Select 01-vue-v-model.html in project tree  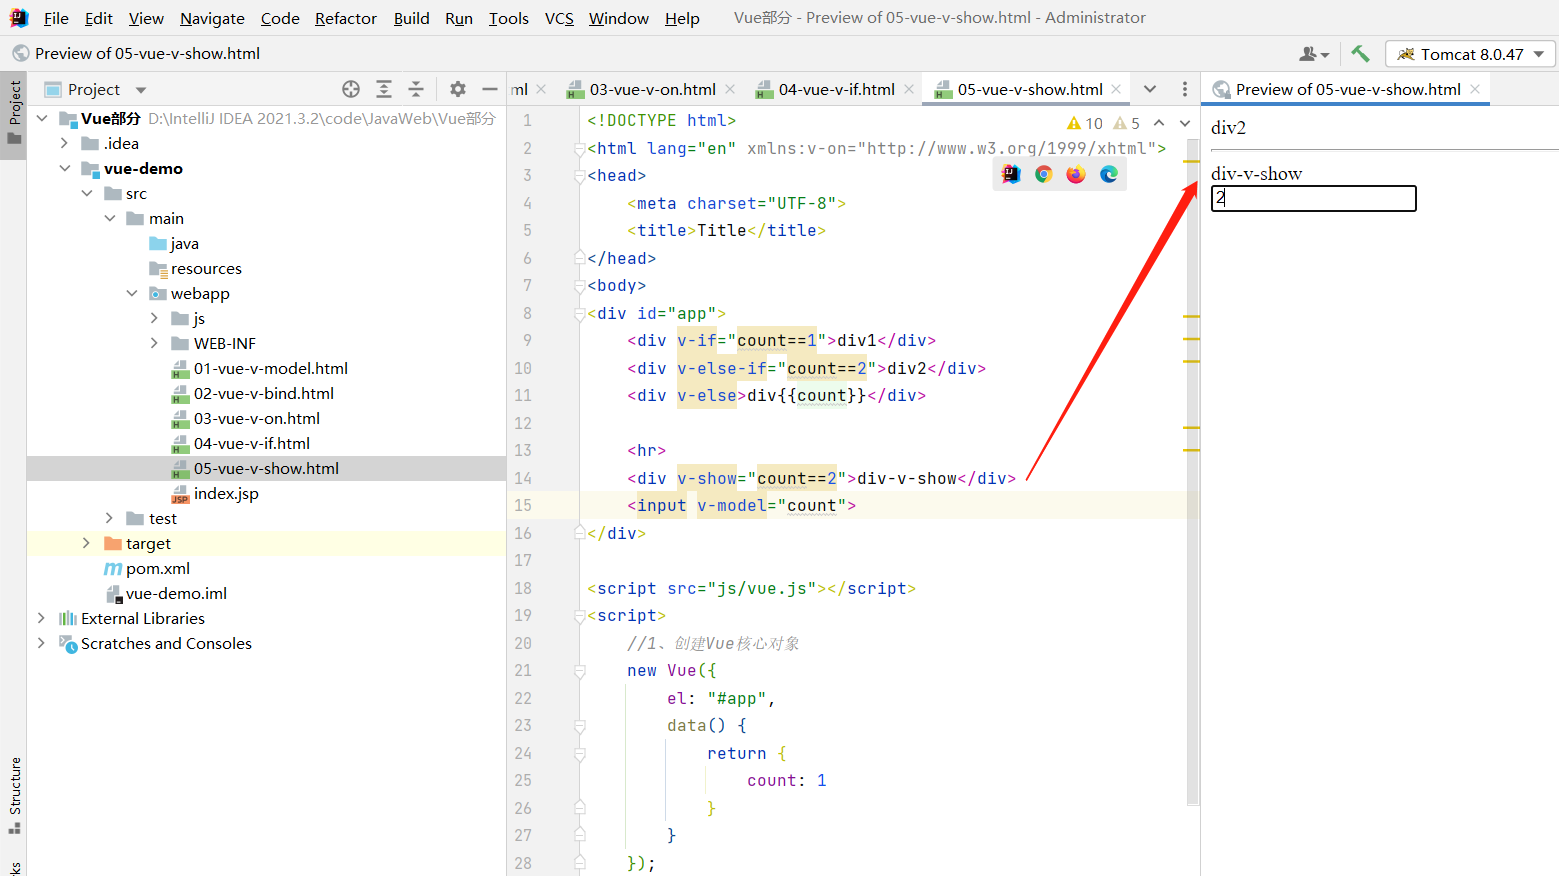pos(271,368)
